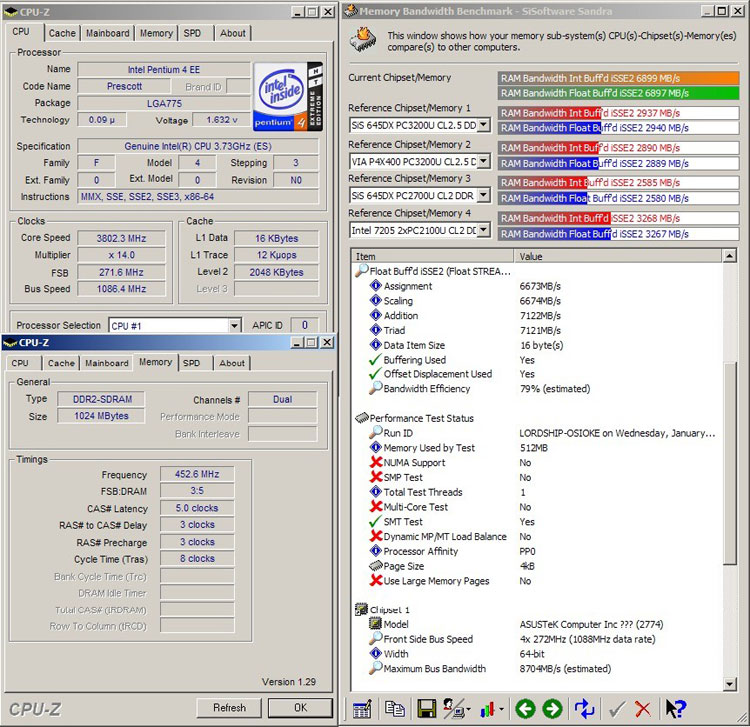Open Cache tab in bottom CPU-Z window
Viewport: 750px width, 727px height.
click(x=61, y=363)
